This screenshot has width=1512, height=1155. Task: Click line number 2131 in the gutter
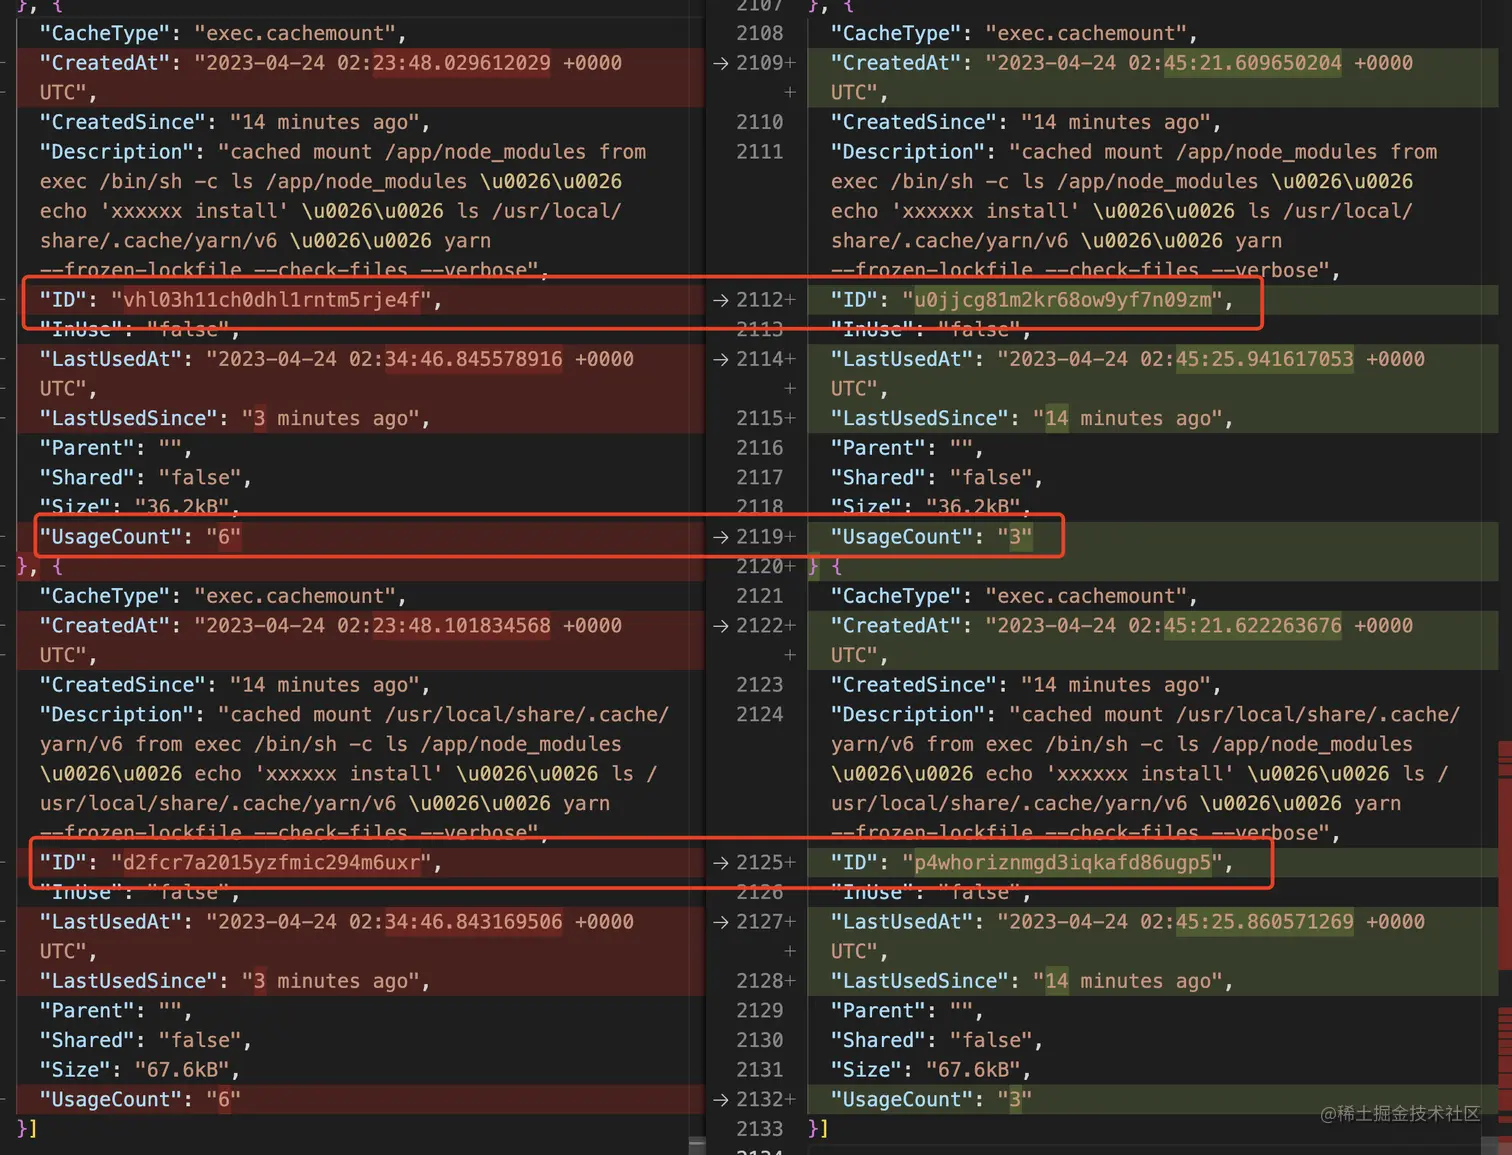tap(760, 1070)
